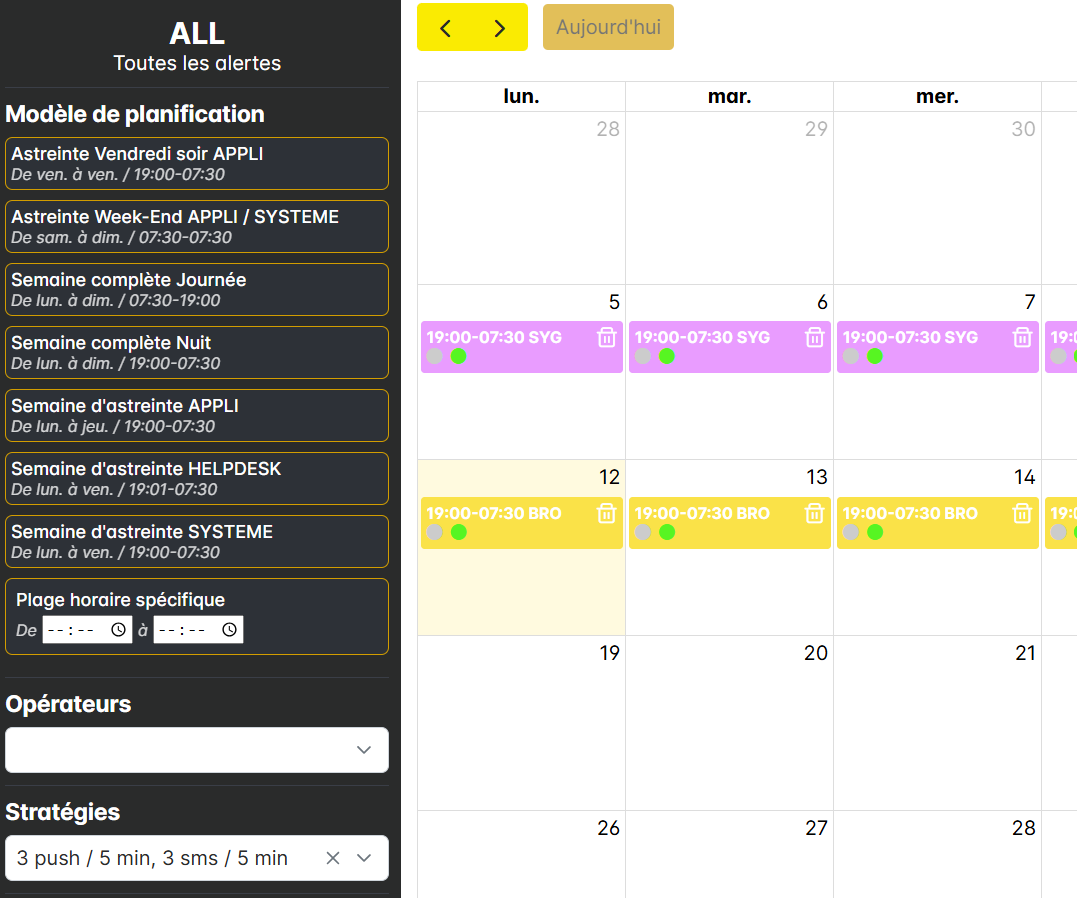Select the Astreinte Vendredi soir APPLI template
1077x898 pixels.
(197, 164)
